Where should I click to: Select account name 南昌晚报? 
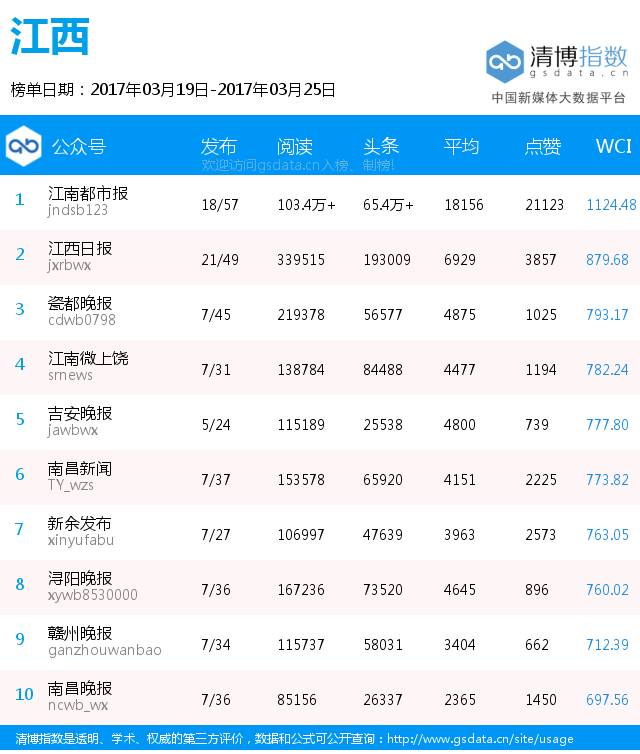point(80,688)
